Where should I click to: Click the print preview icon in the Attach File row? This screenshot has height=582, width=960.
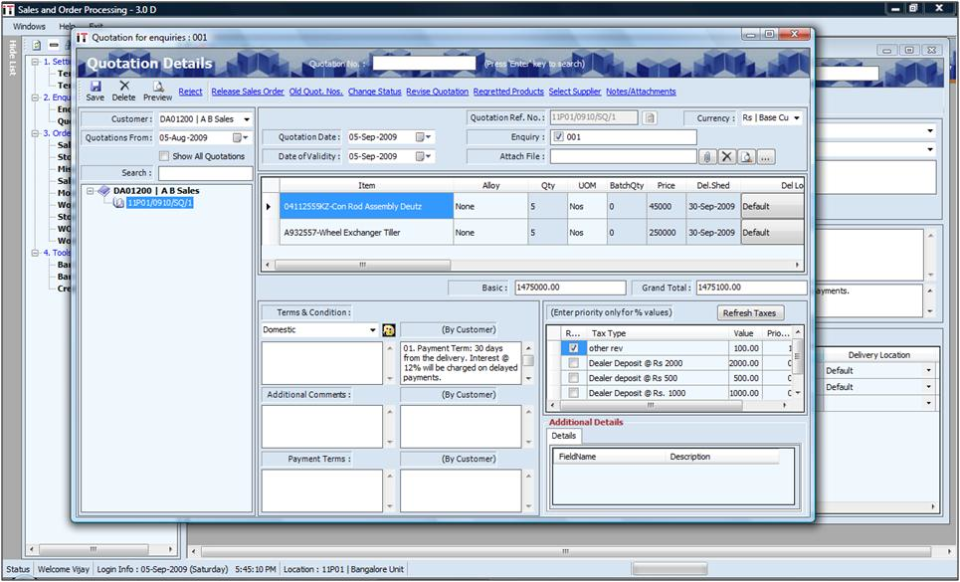tap(745, 156)
